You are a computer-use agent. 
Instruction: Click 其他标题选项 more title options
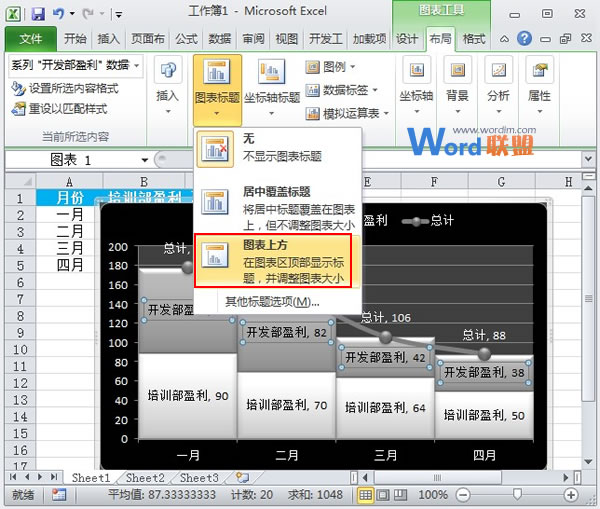(x=271, y=301)
